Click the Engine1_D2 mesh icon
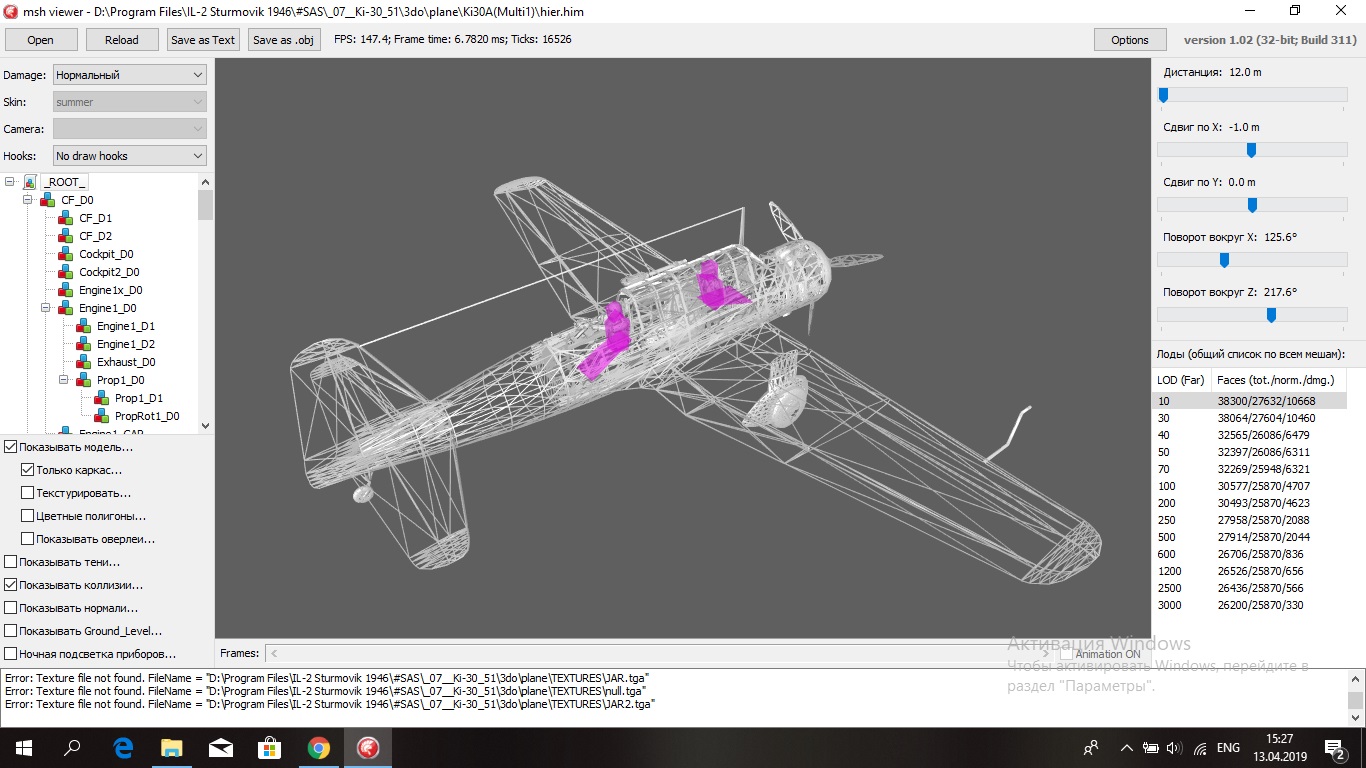 coord(84,344)
